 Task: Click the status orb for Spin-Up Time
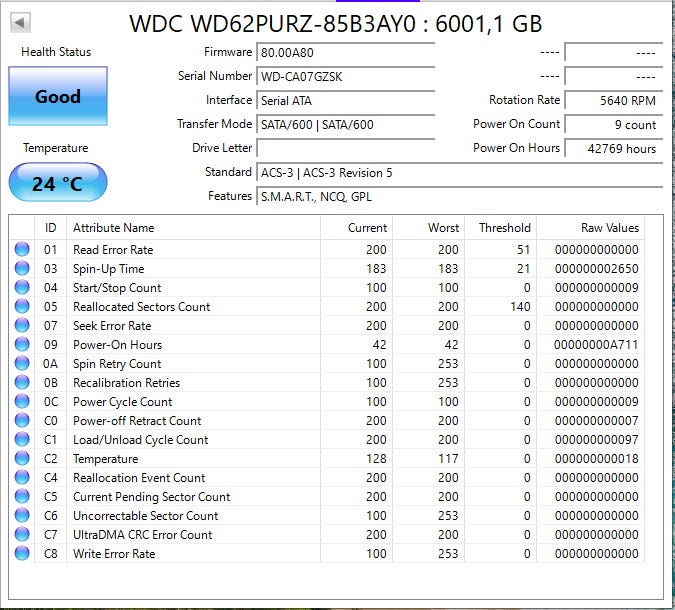click(x=22, y=268)
